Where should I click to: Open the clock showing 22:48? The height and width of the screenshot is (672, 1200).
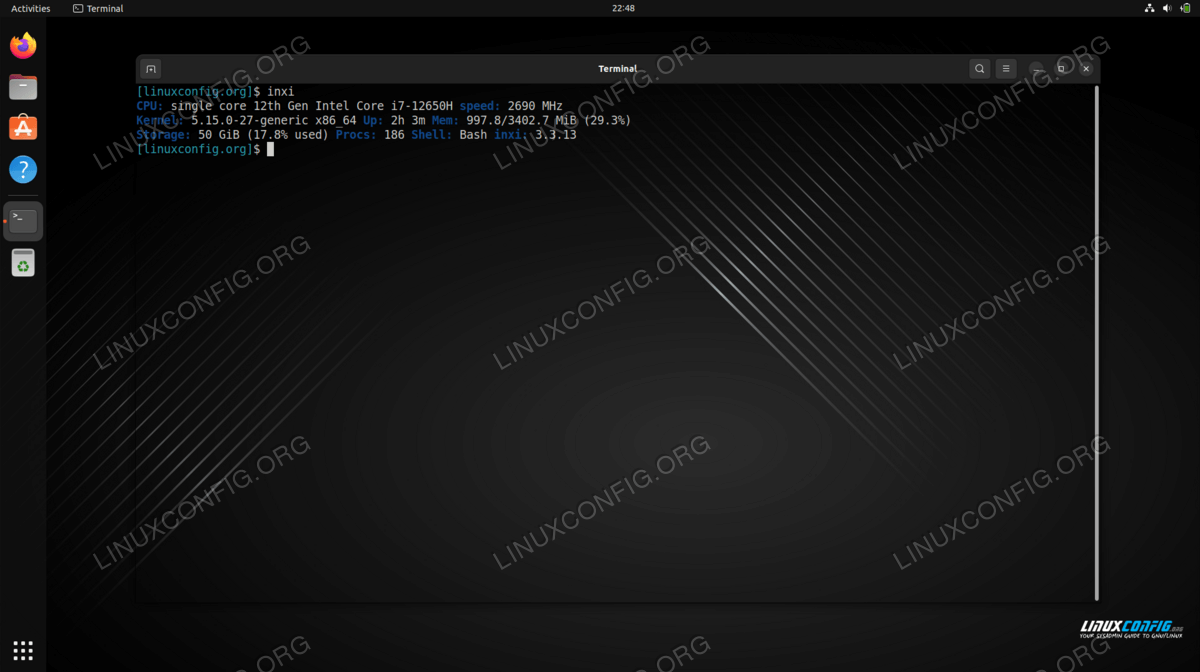[623, 8]
